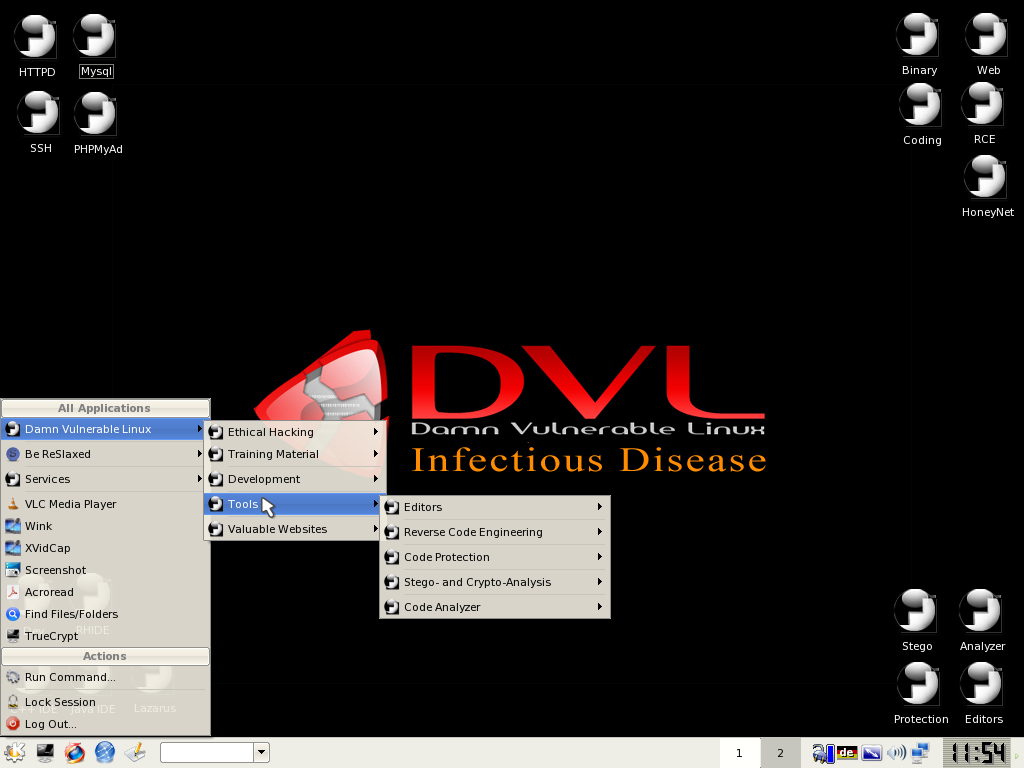Open the Stego desktop icon
Screen dimensions: 1024x768
(916, 612)
